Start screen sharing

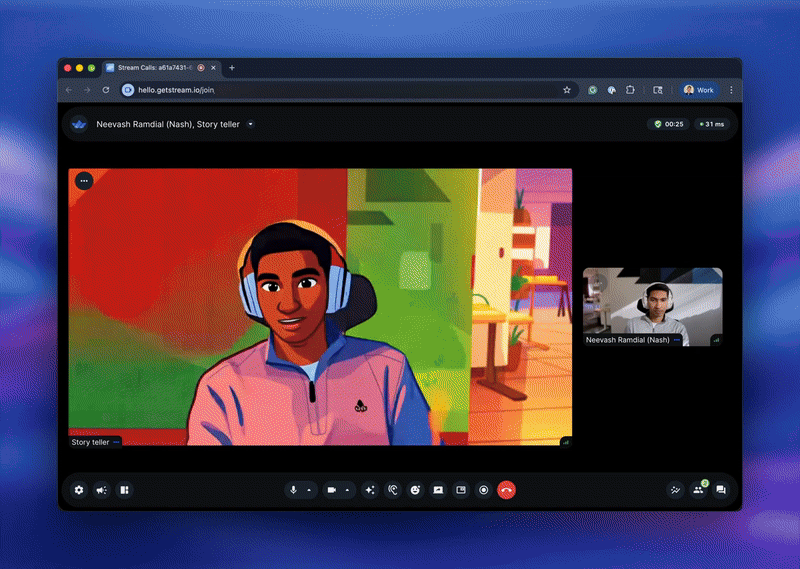[438, 490]
